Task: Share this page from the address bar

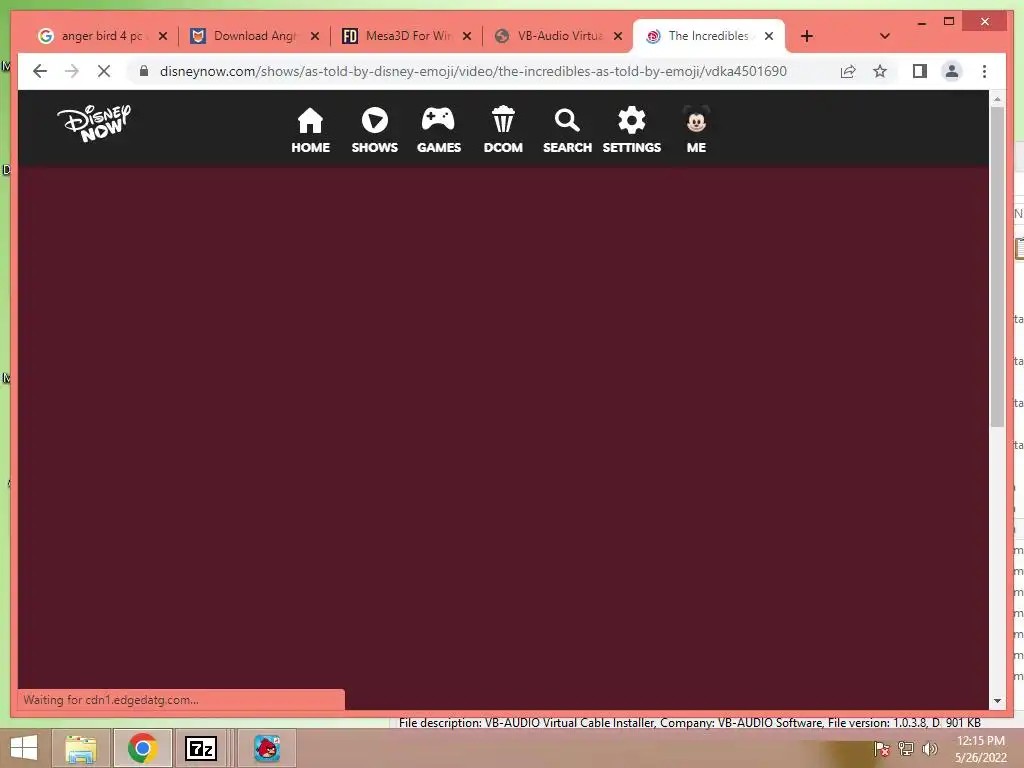Action: pos(848,71)
